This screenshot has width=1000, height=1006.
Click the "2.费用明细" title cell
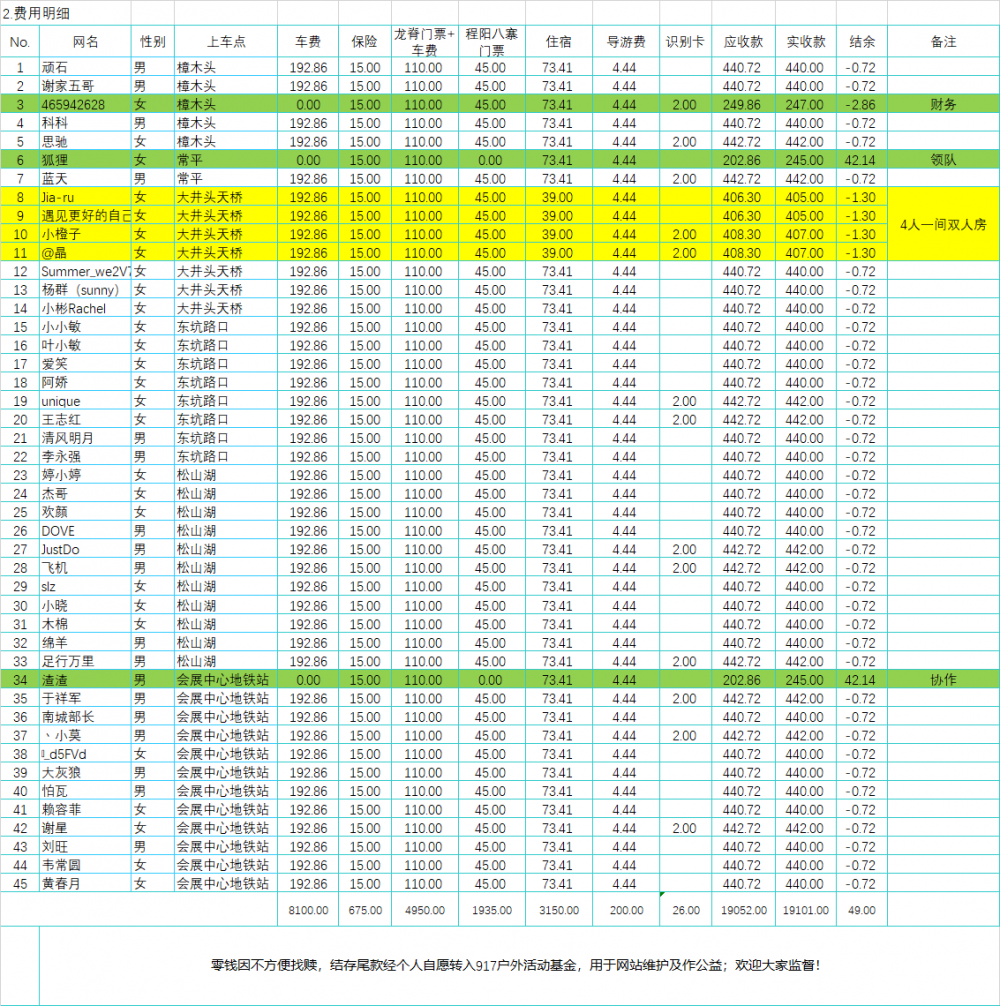[x=39, y=13]
